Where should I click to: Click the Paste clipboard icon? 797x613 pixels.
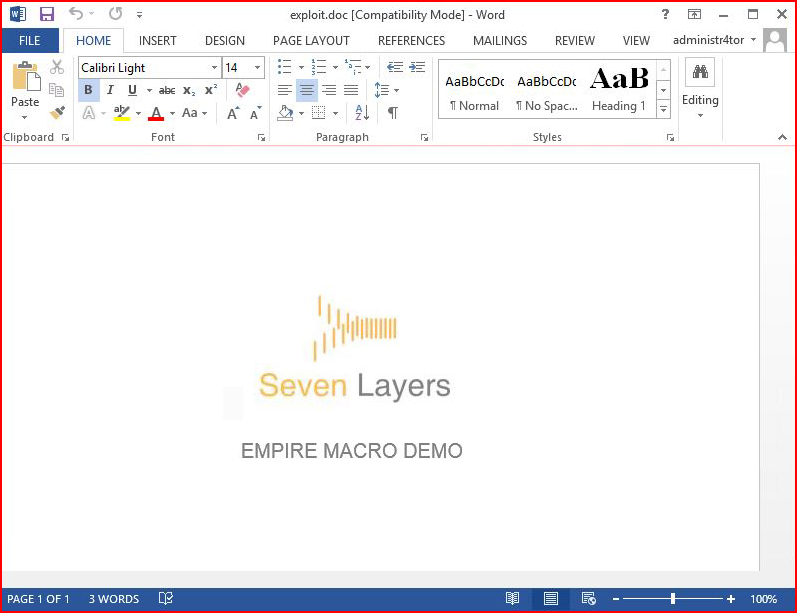click(25, 76)
